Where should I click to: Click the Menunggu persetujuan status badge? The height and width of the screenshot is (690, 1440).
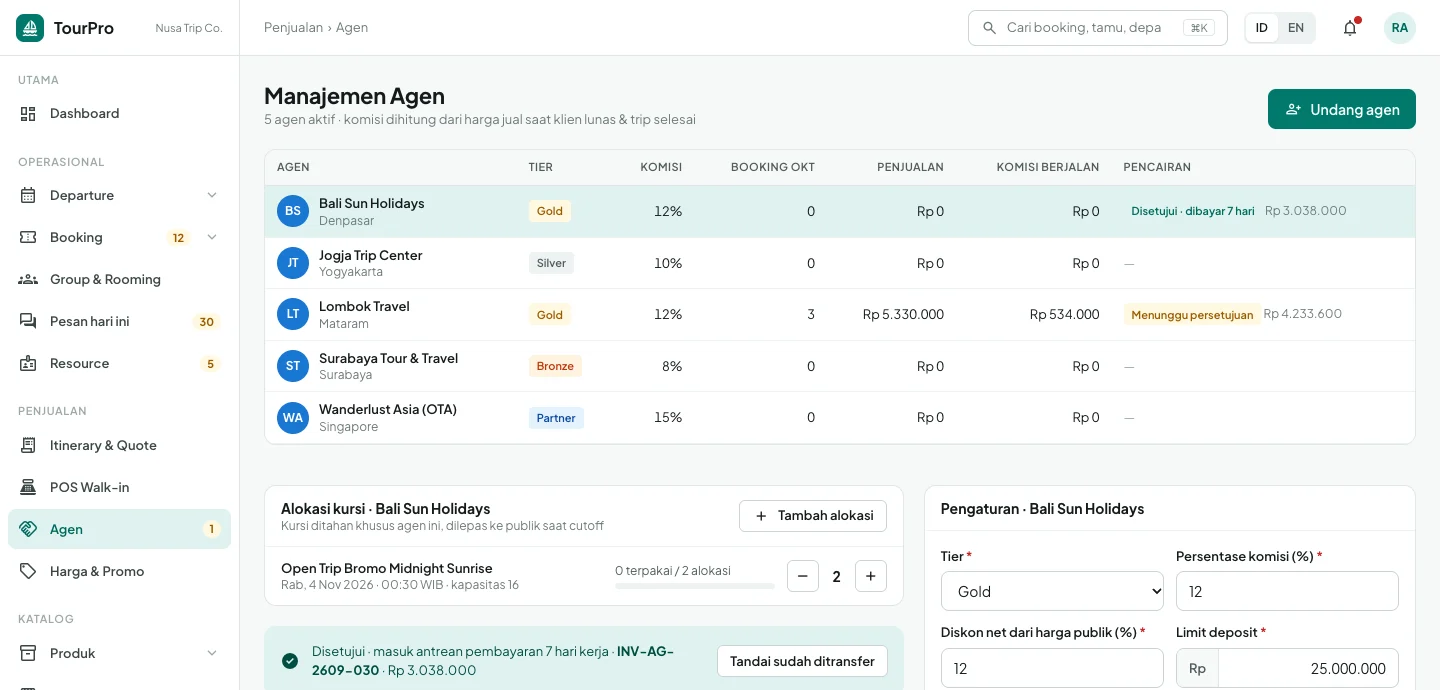1192,315
